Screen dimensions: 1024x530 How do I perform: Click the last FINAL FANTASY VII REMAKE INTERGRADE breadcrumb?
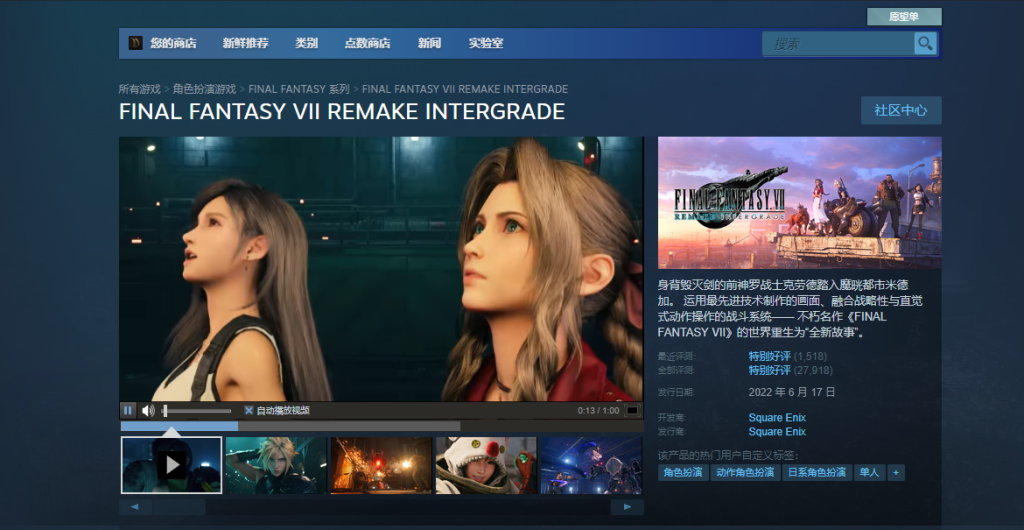point(465,89)
